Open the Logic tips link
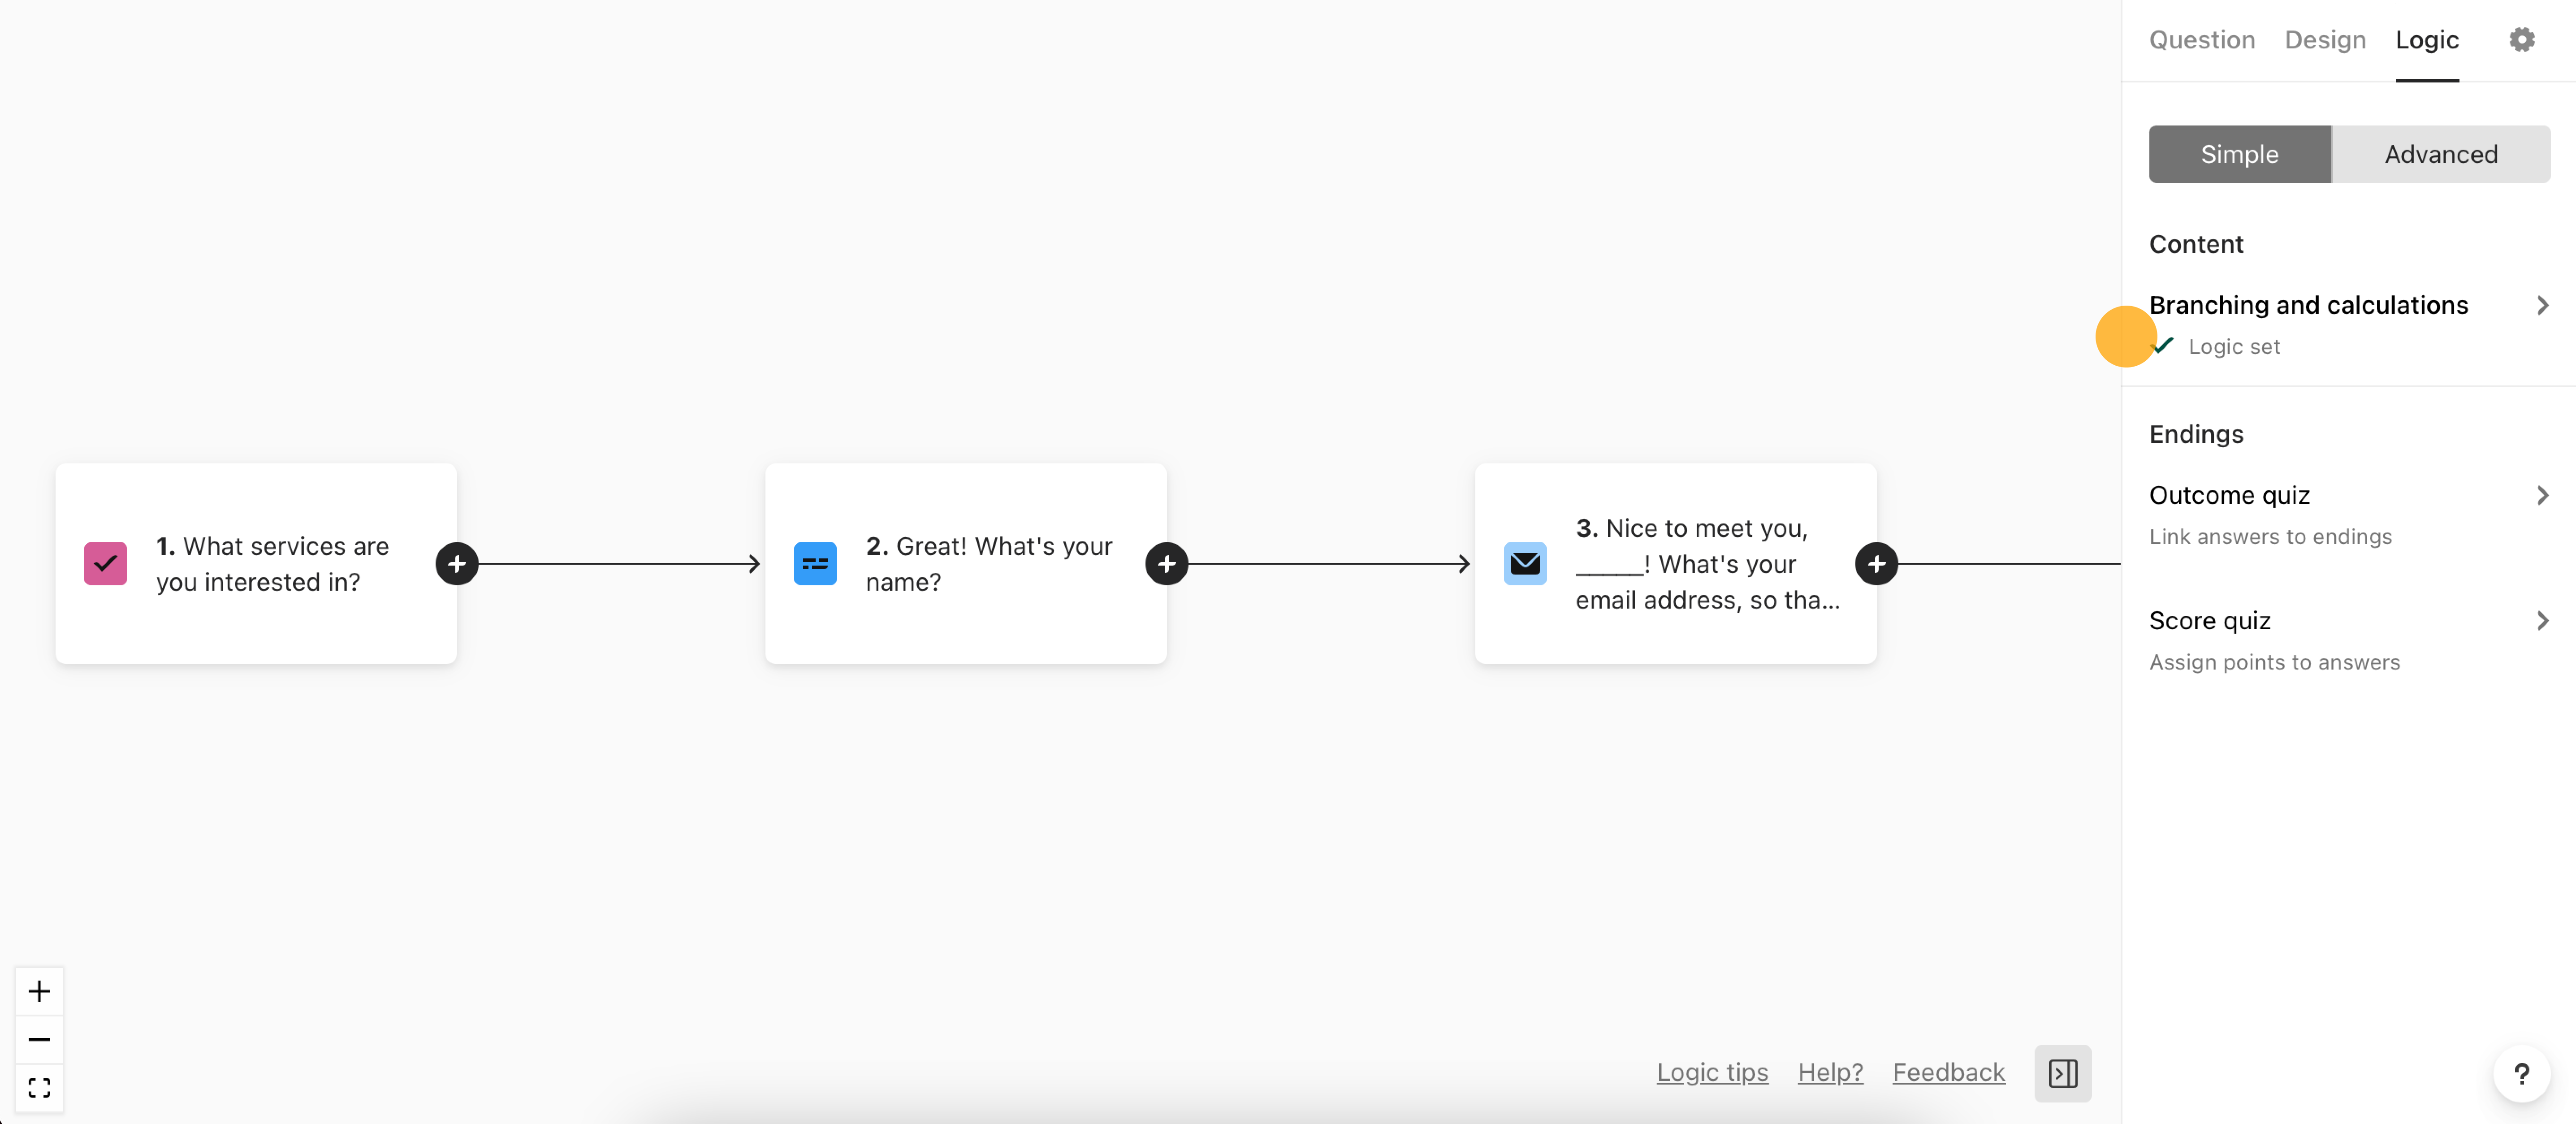Screen dimensions: 2576x1124 point(1712,1072)
